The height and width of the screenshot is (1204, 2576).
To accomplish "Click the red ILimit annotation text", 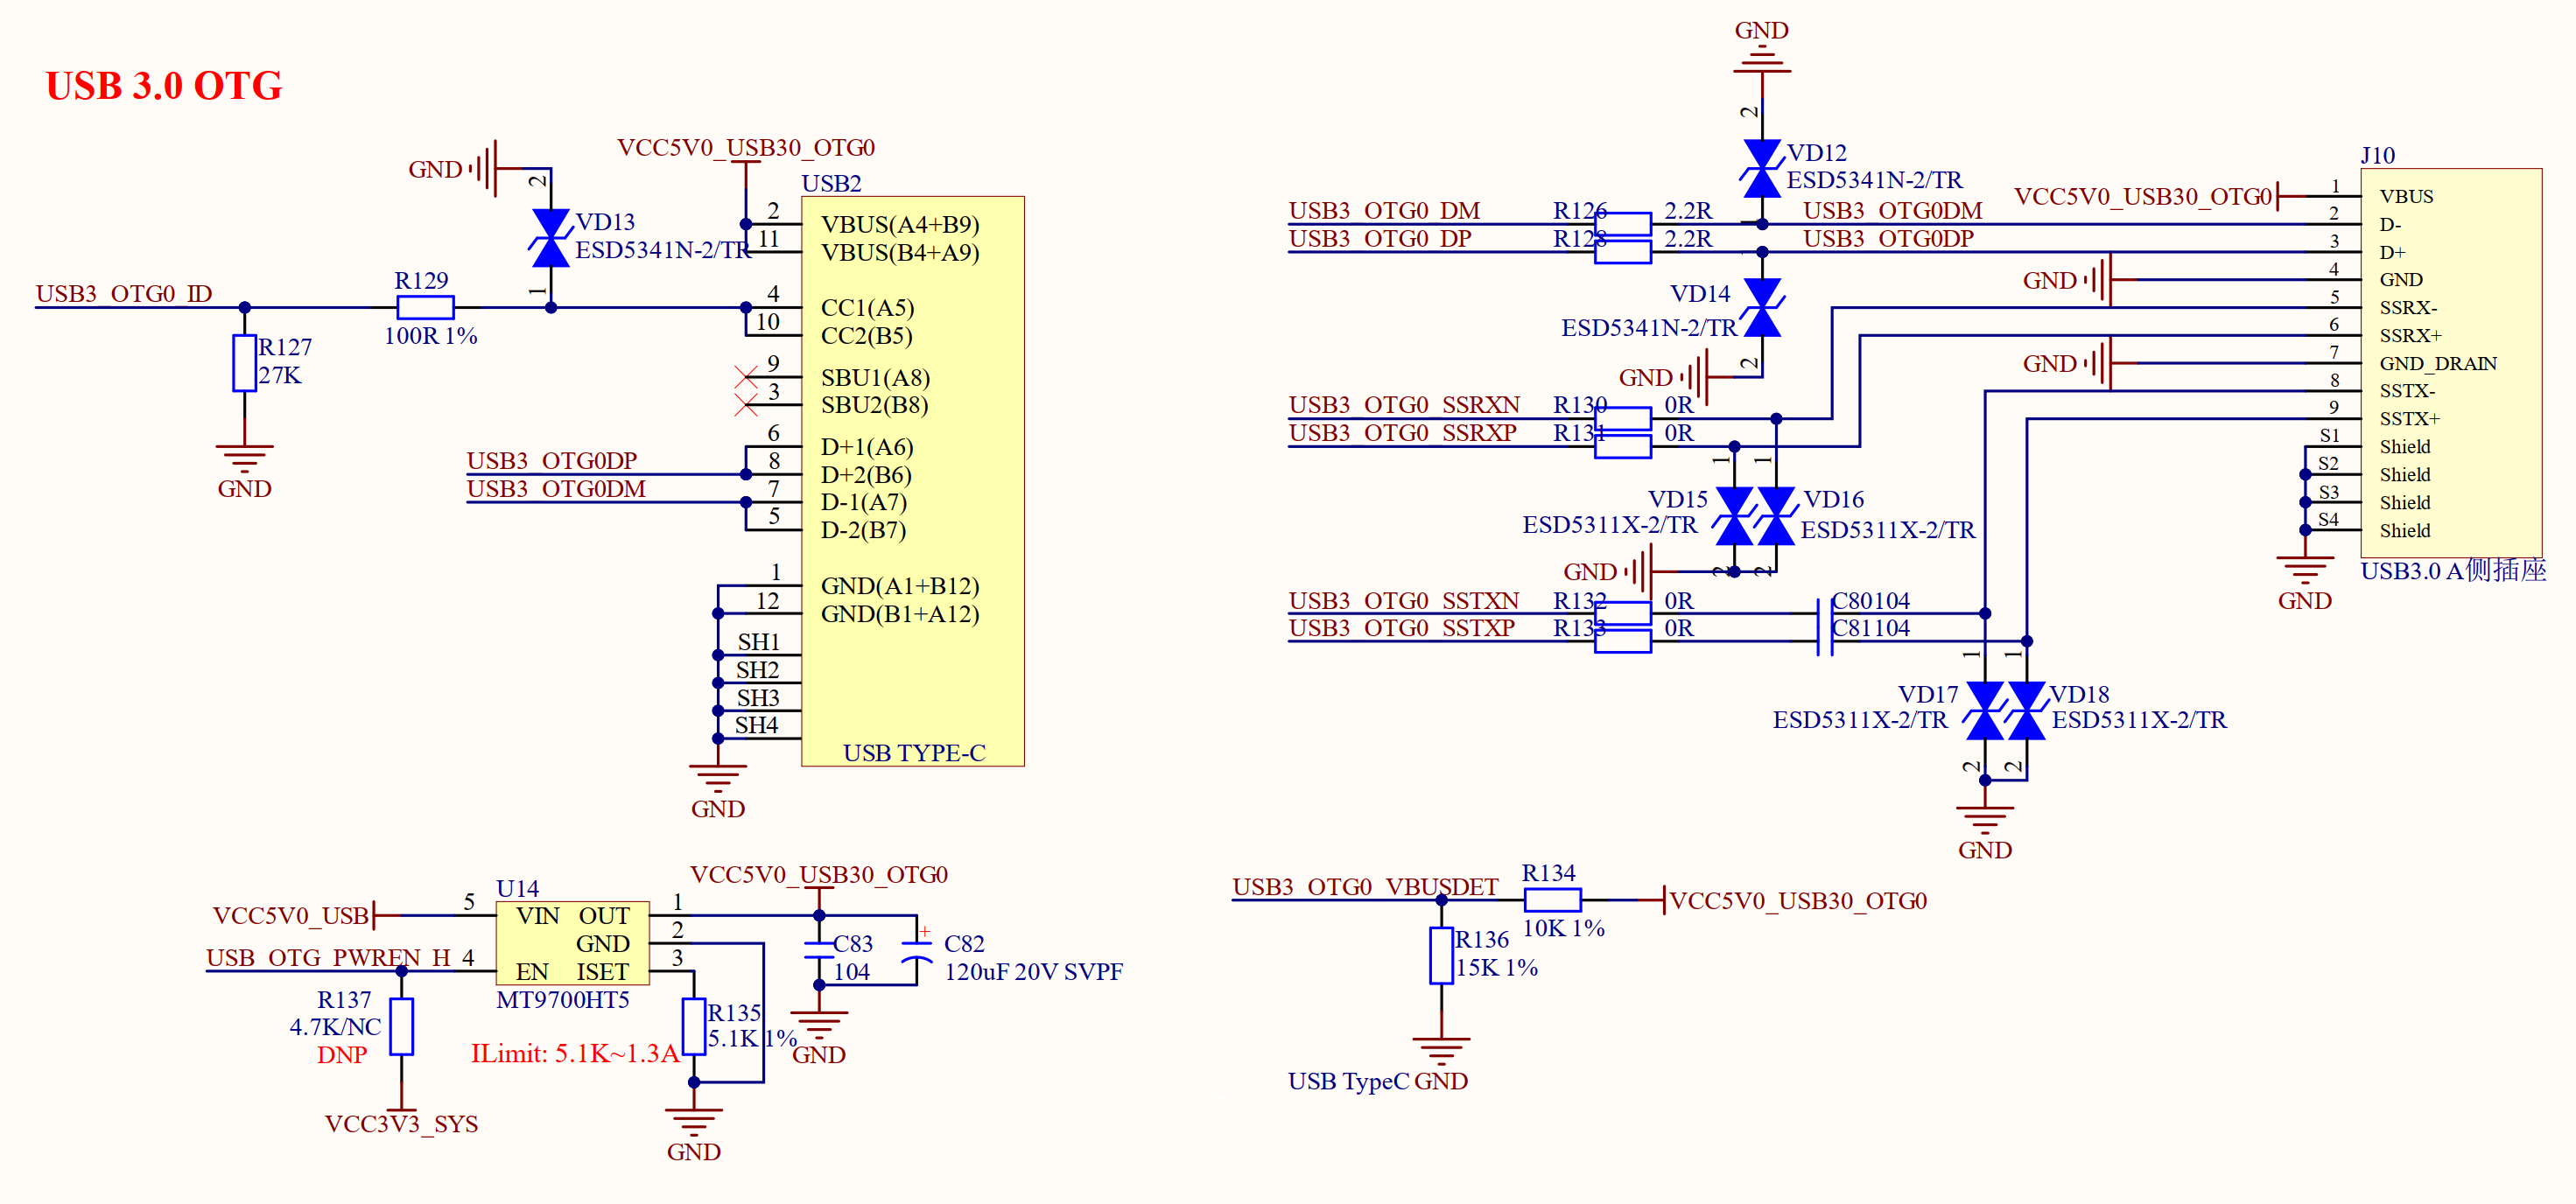I will click(x=574, y=1053).
